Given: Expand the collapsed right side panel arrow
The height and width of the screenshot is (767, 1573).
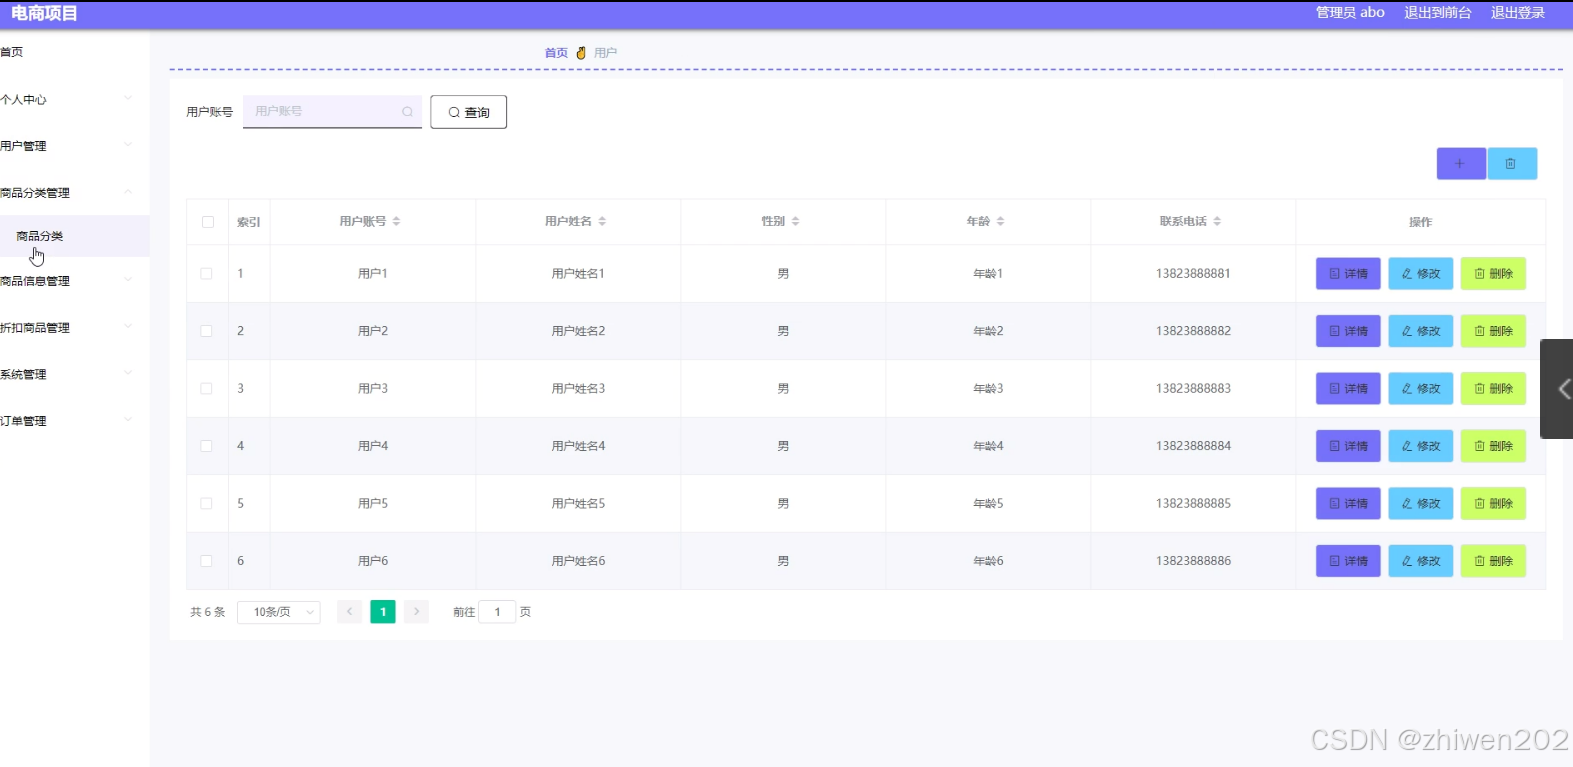Looking at the screenshot, I should (1558, 389).
